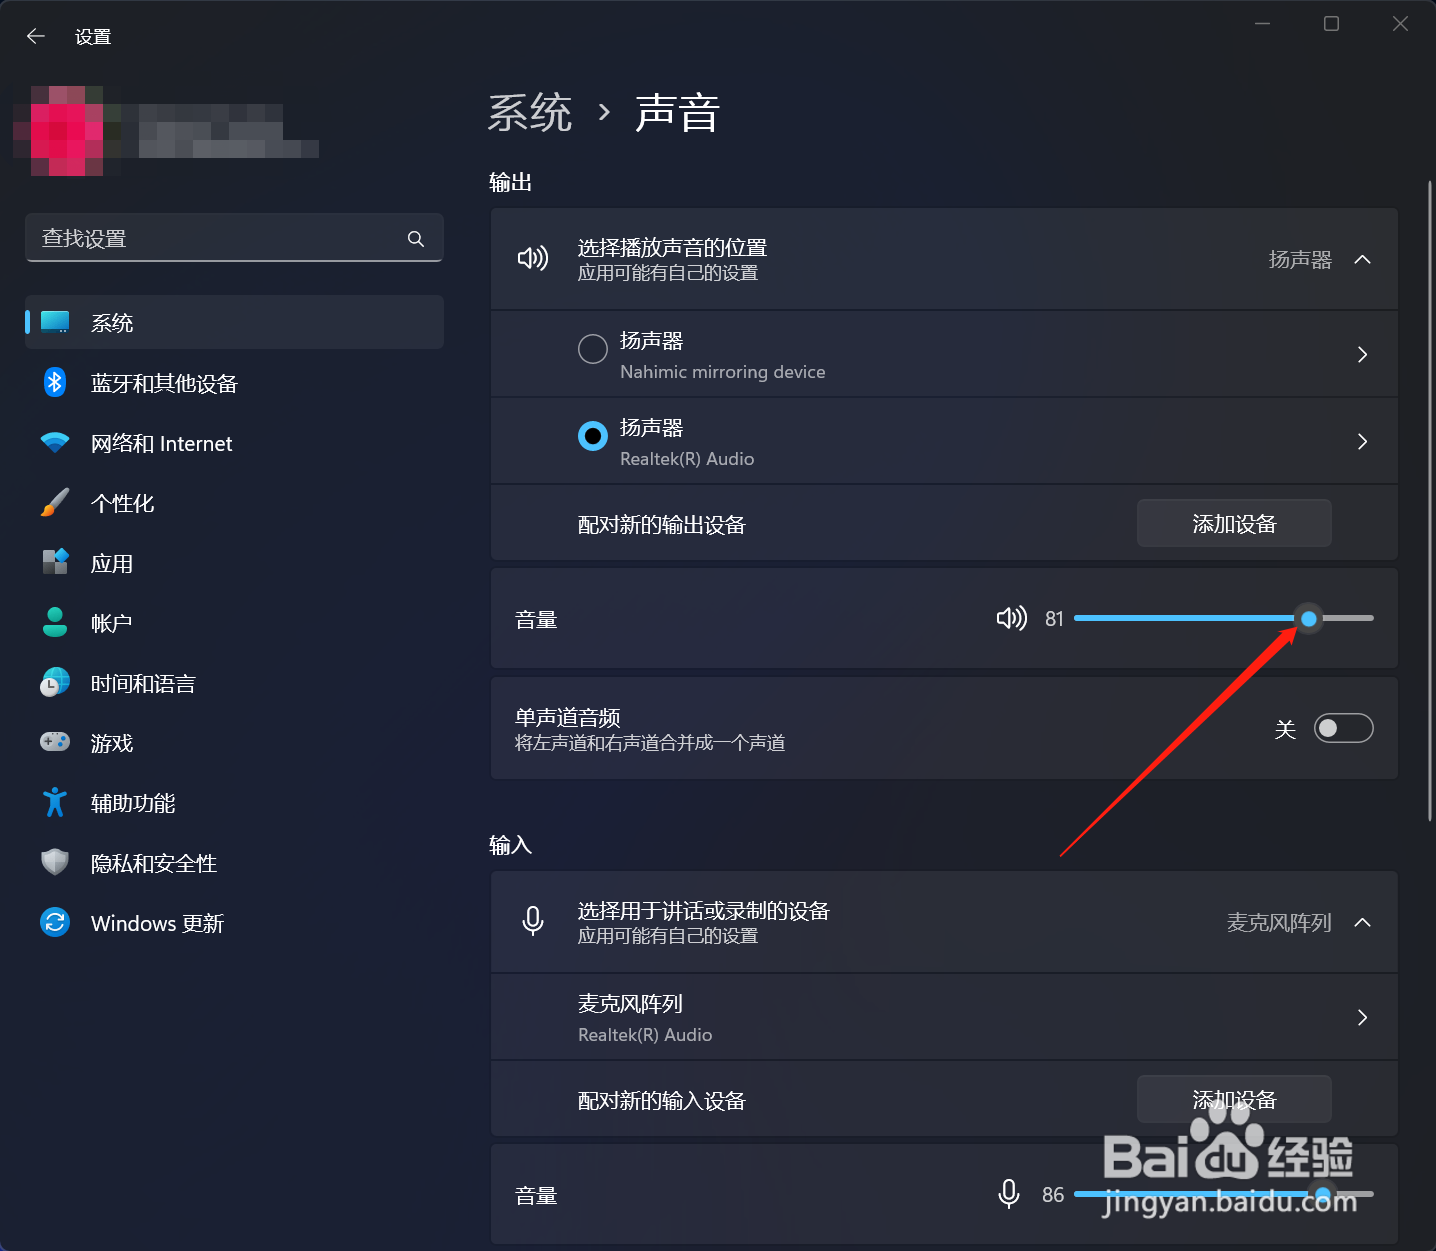Click the System (系统) breadcrumb link
The width and height of the screenshot is (1436, 1251).
(x=530, y=112)
